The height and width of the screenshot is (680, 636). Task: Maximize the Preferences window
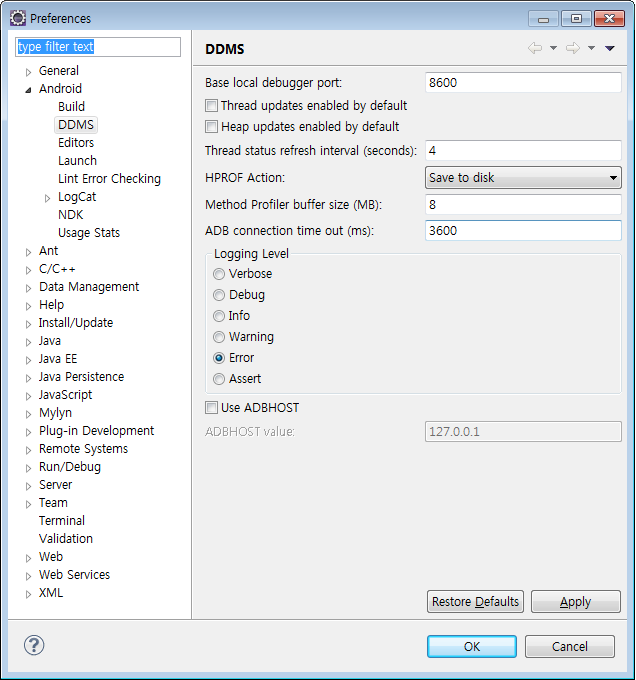(x=576, y=19)
